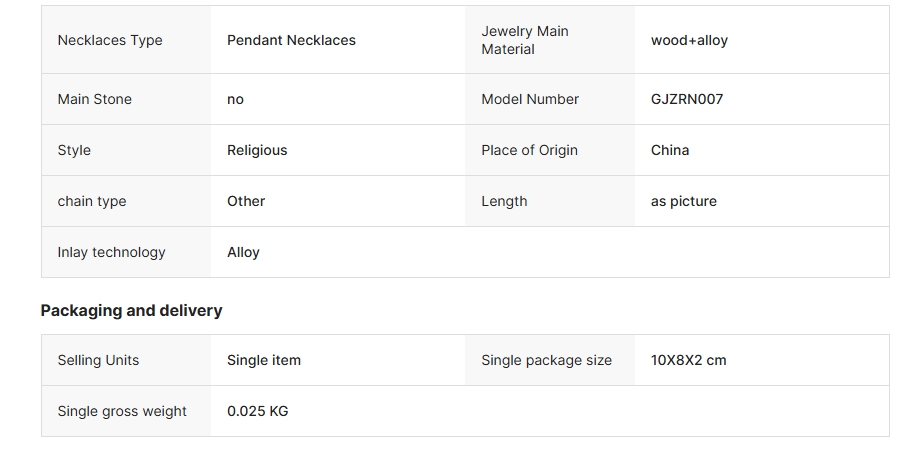Click the Model Number label
The height and width of the screenshot is (466, 908).
530,99
